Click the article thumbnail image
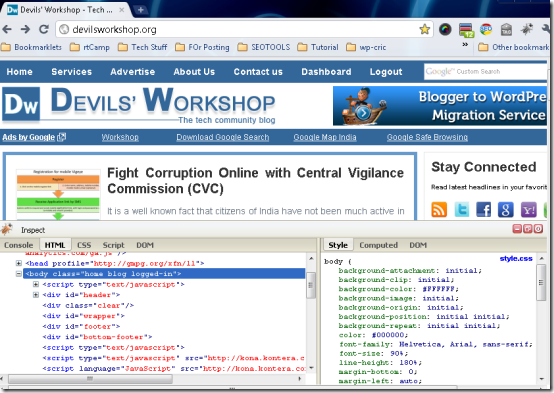Viewport: 554px width, 393px height. click(58, 194)
